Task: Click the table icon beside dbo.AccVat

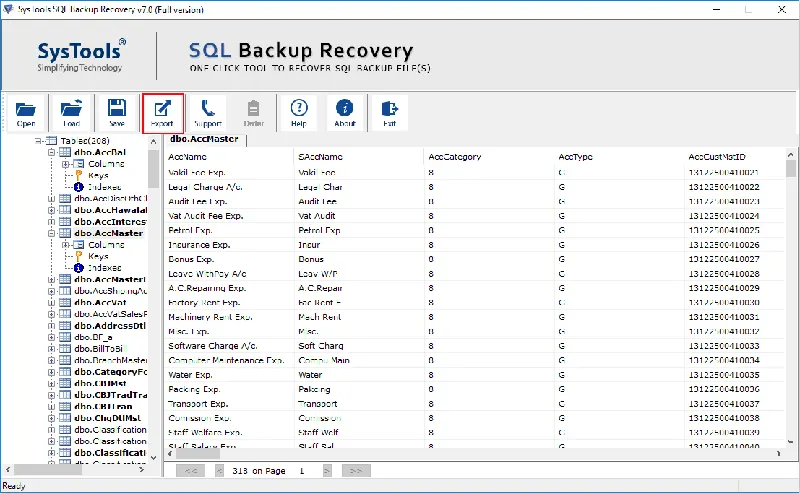Action: [x=65, y=302]
